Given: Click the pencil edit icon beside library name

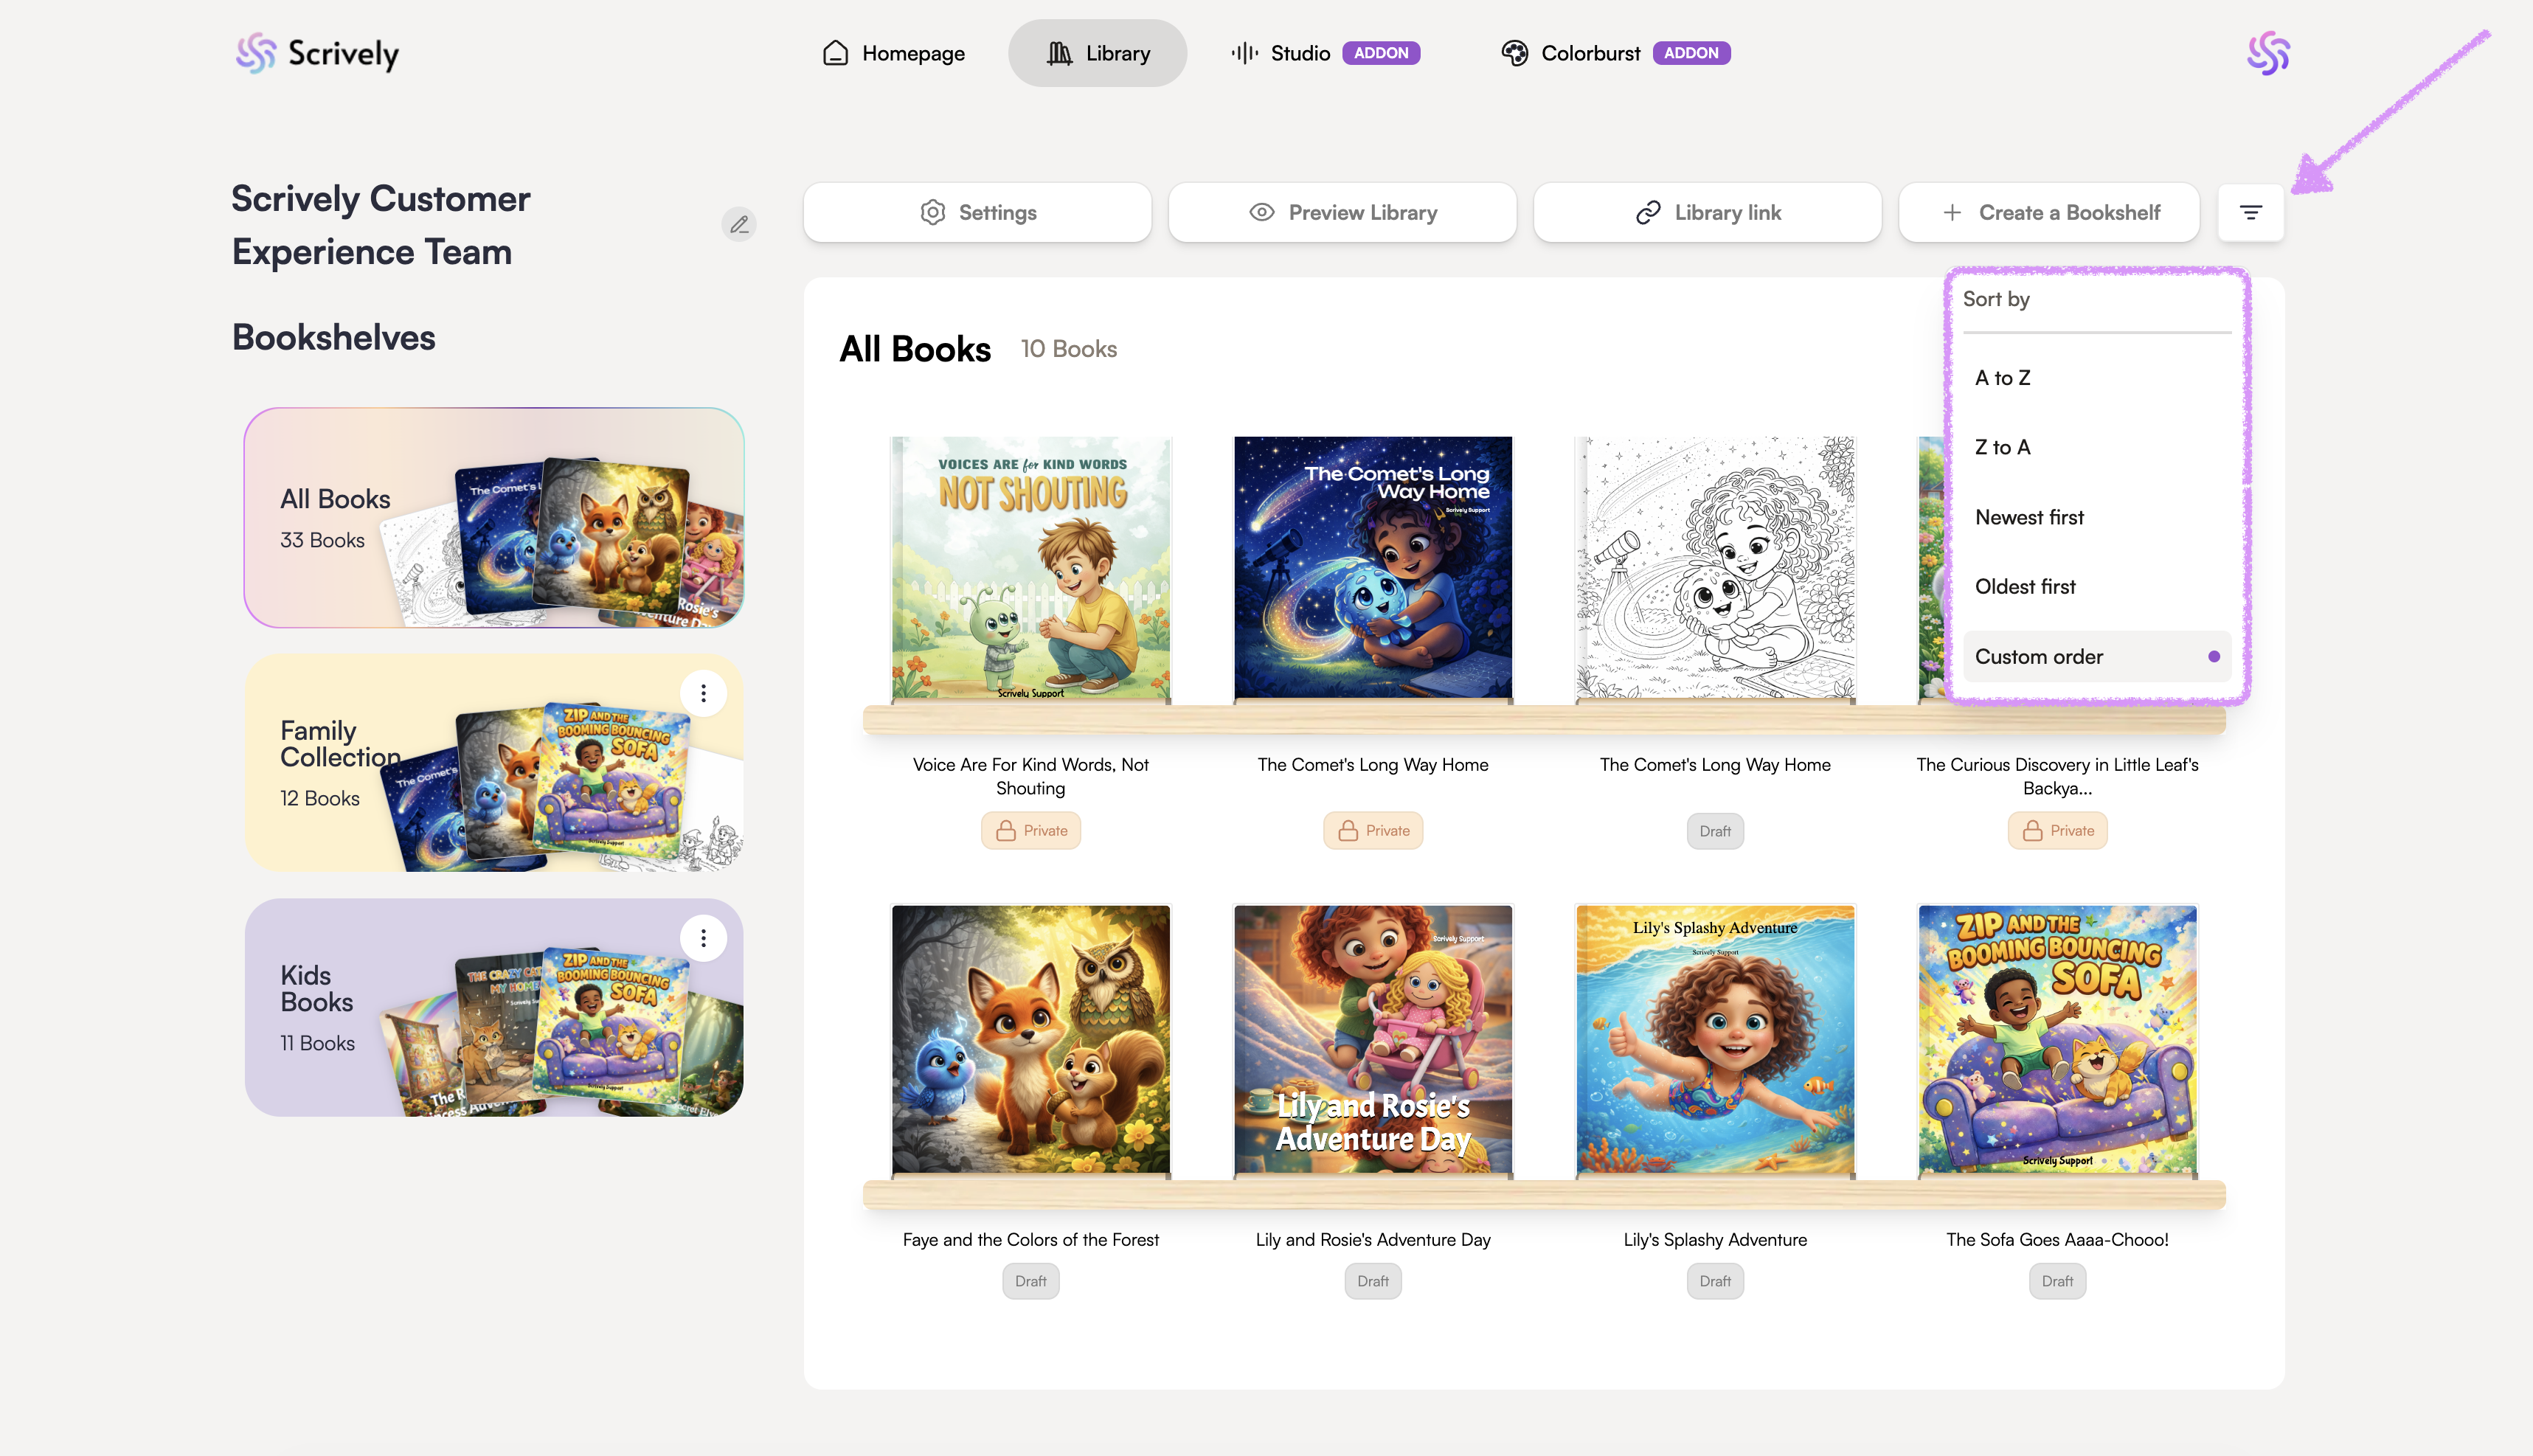Looking at the screenshot, I should (738, 224).
